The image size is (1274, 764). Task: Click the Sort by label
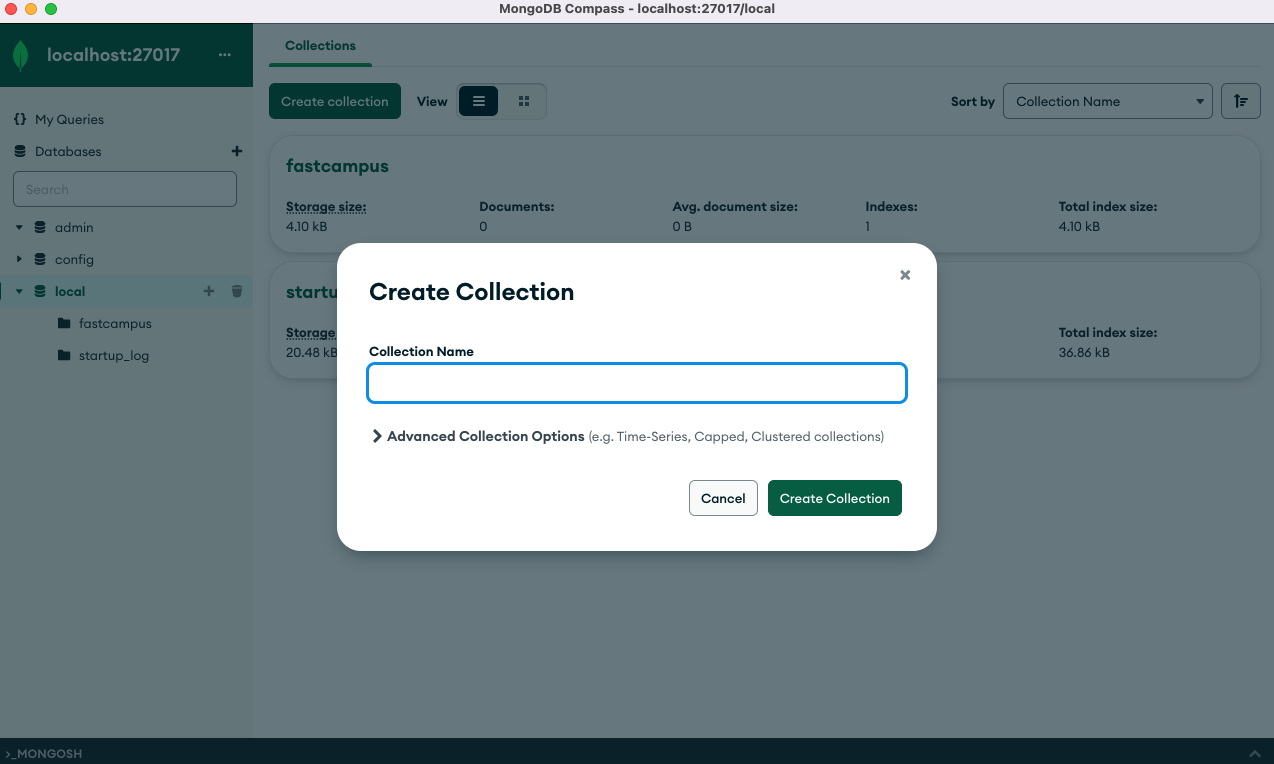click(x=973, y=101)
